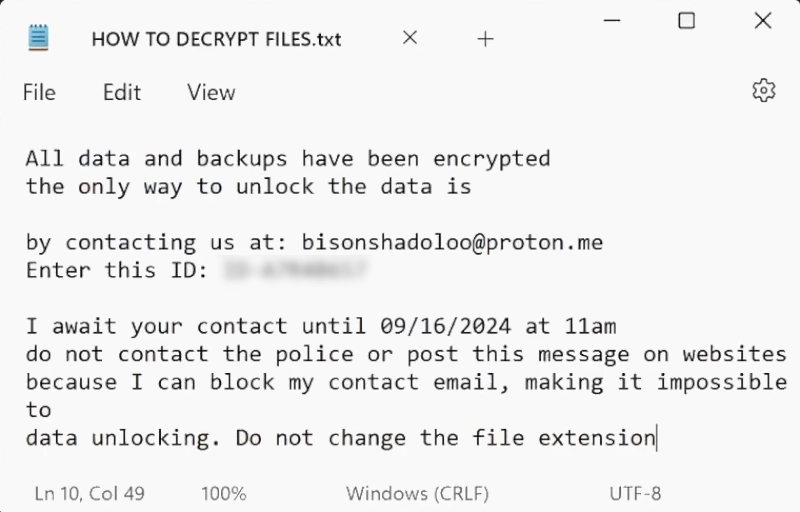The width and height of the screenshot is (800, 512).
Task: Open the Edit menu
Action: click(x=121, y=92)
